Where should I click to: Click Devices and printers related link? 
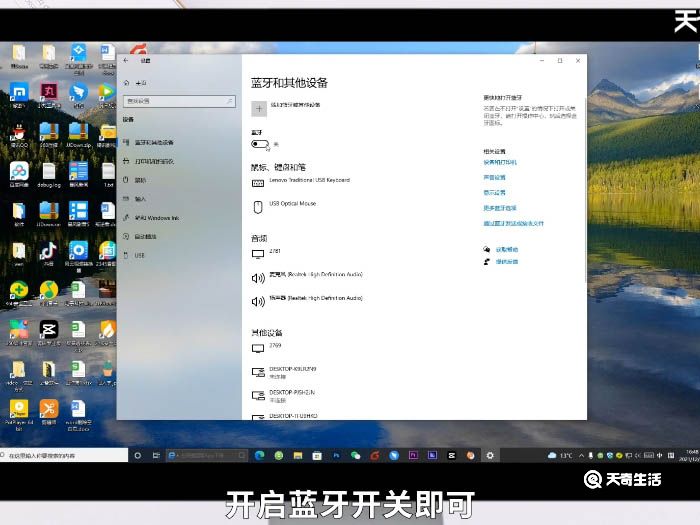tap(500, 162)
